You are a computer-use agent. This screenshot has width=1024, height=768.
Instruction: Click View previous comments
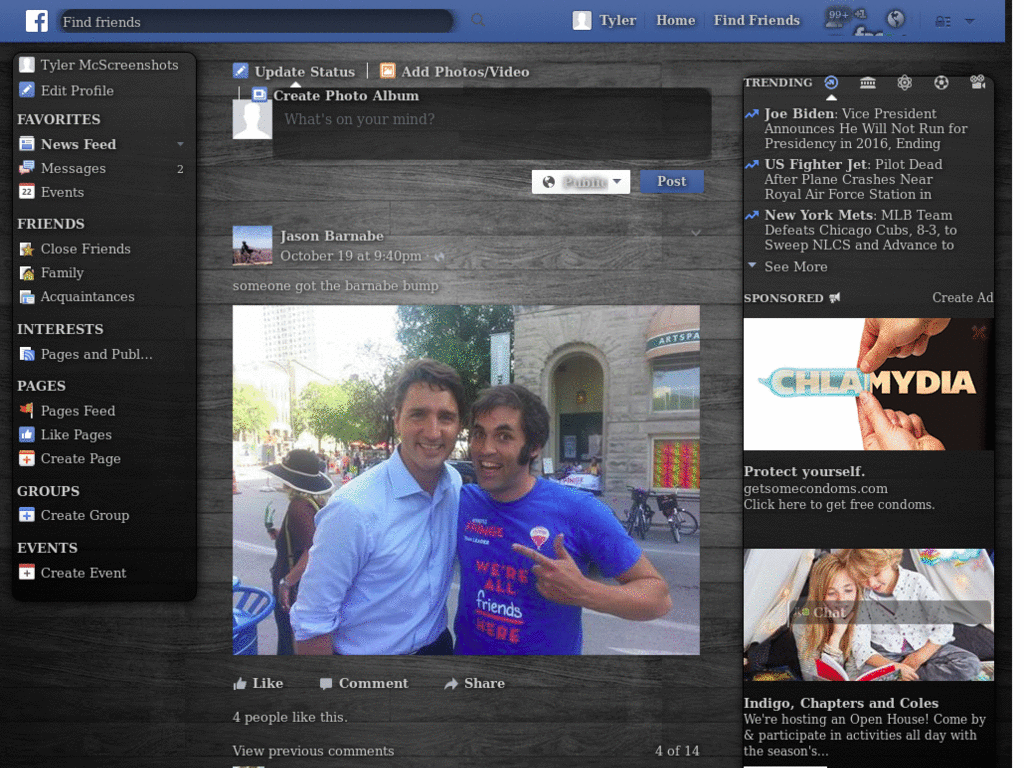(313, 751)
